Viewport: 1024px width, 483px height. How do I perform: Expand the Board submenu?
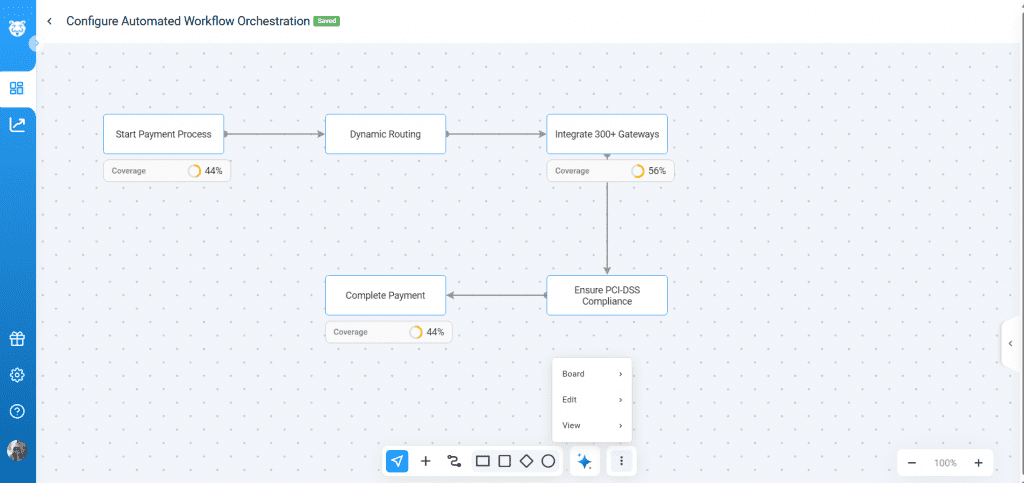click(592, 374)
